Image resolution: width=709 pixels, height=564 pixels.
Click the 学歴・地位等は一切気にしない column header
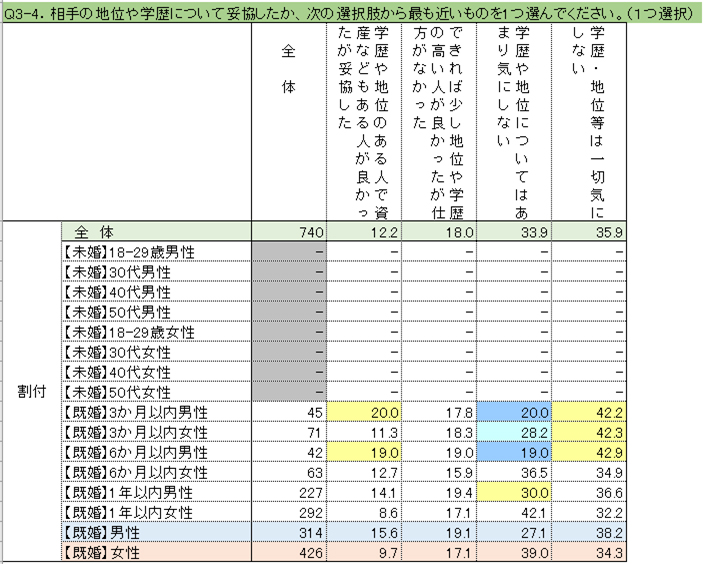point(589,122)
